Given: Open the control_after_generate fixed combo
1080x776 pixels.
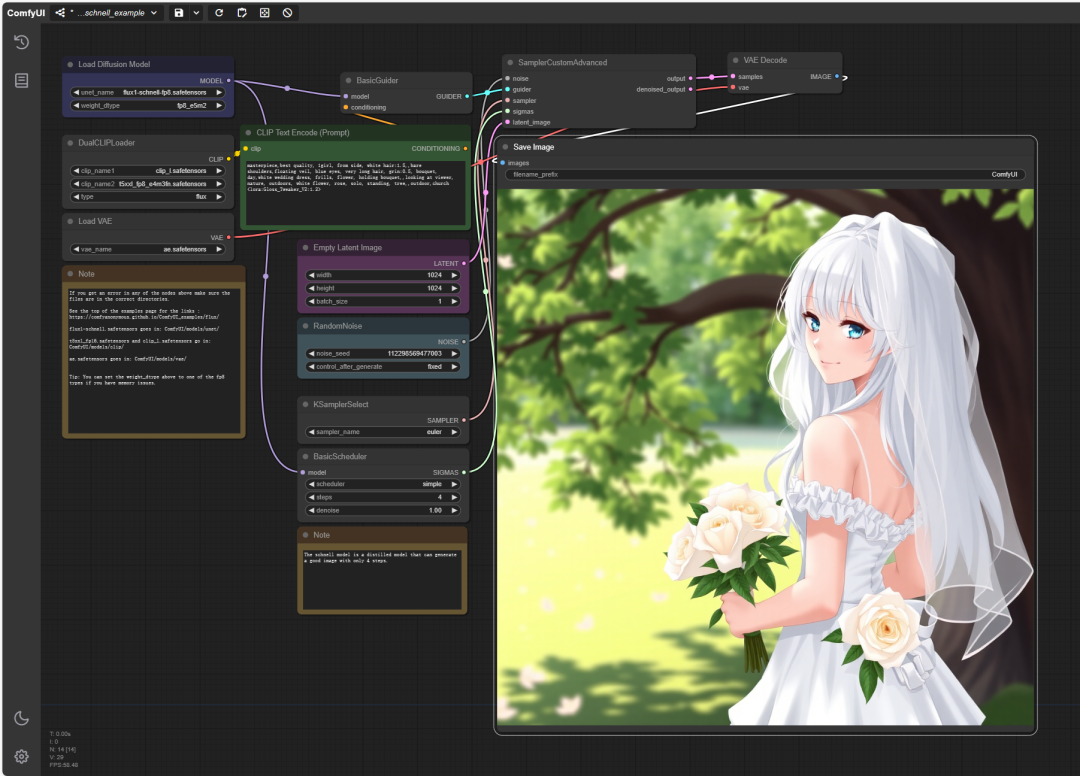Looking at the screenshot, I should point(383,366).
